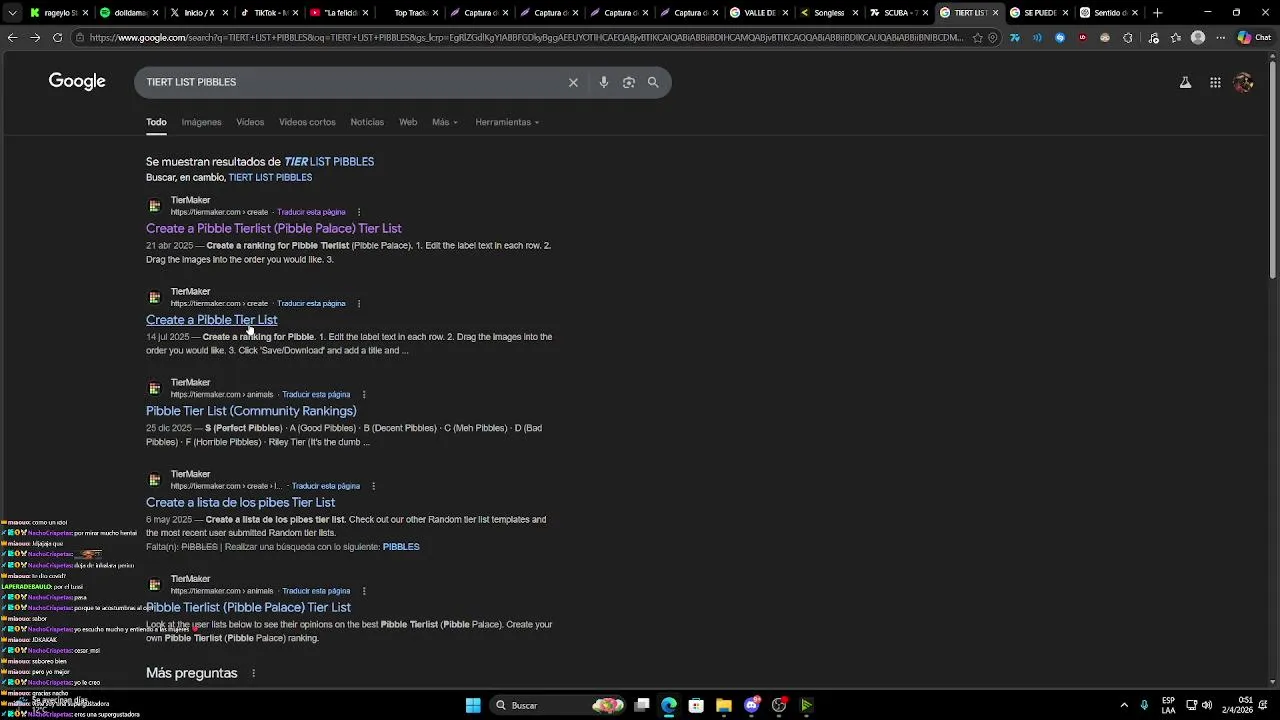This screenshot has width=1280, height=720.
Task: Open corrected TIER LIST PIBBLES search link
Action: click(x=329, y=161)
